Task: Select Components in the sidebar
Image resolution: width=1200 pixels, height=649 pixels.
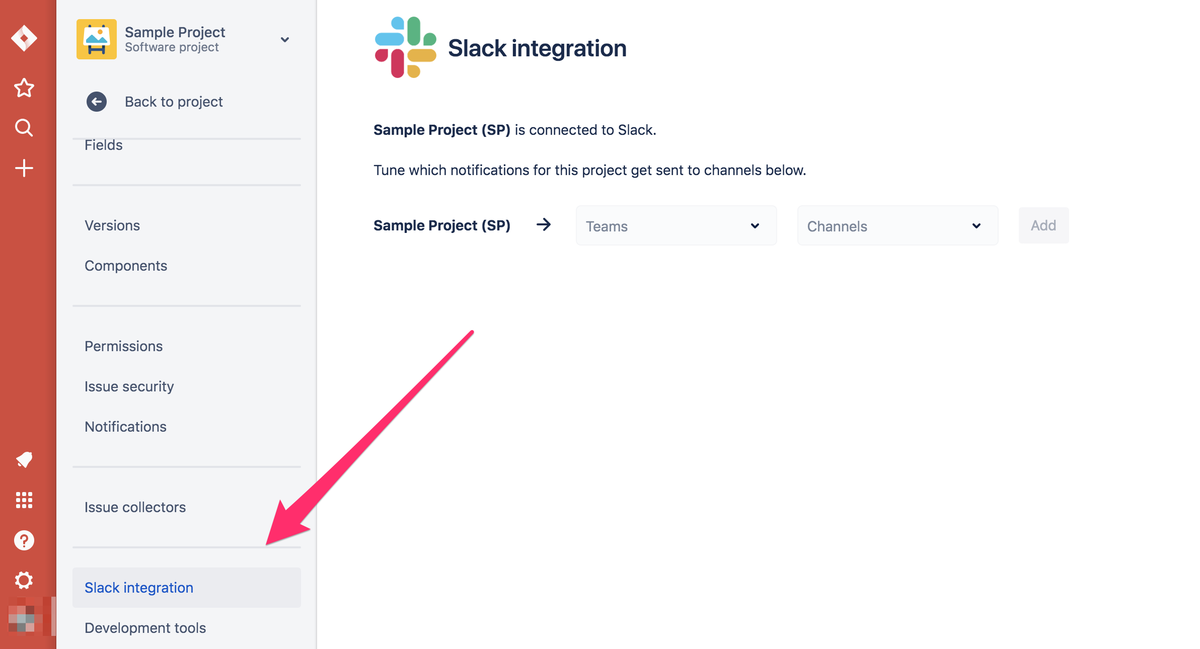Action: point(126,266)
